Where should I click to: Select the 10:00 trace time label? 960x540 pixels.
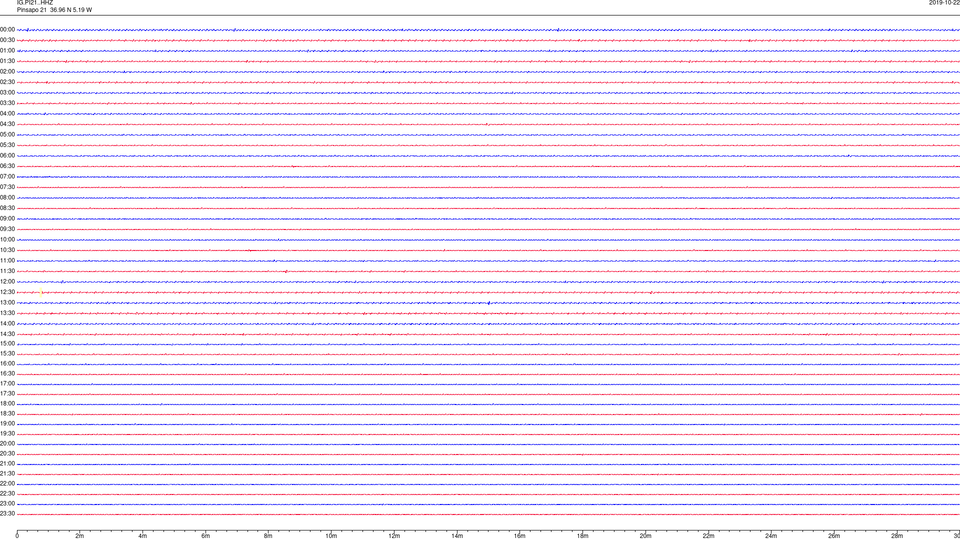coord(7,239)
